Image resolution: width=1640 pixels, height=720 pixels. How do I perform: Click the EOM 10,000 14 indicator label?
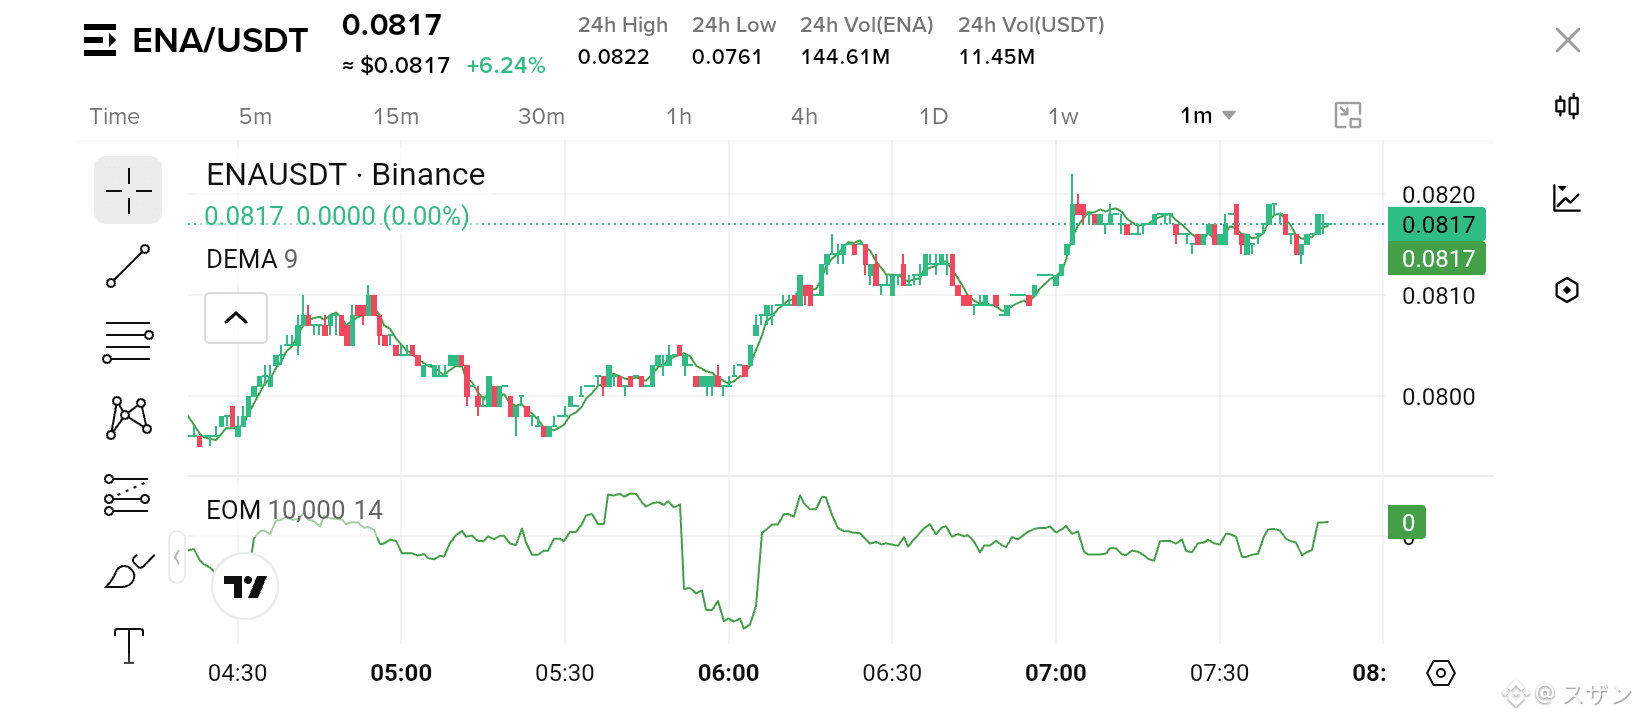pyautogui.click(x=294, y=510)
